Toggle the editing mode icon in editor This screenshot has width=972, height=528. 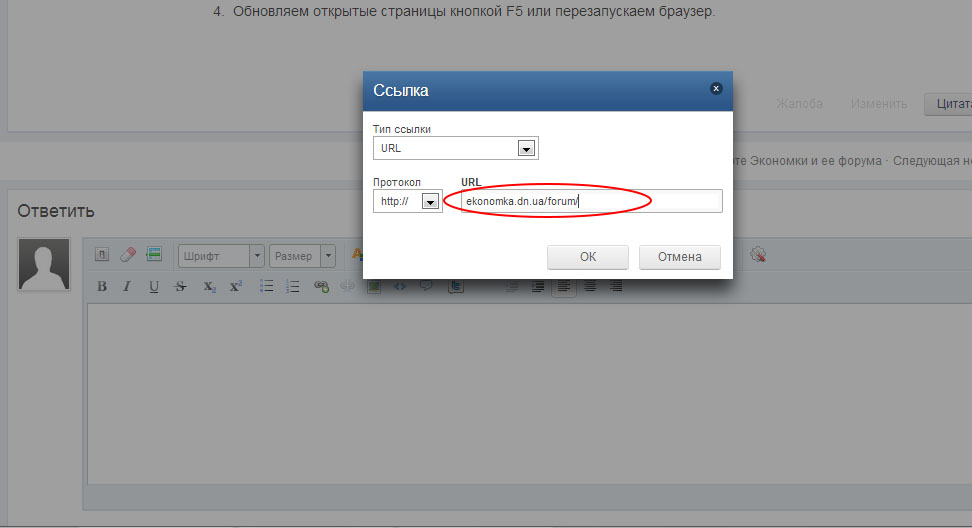102,254
